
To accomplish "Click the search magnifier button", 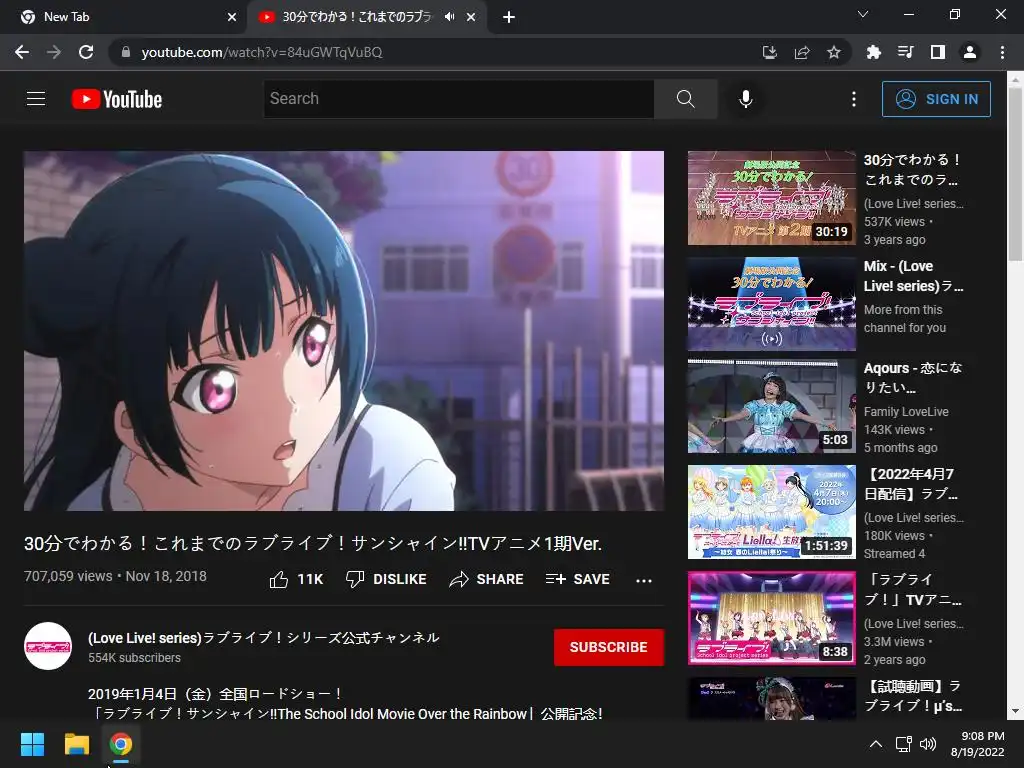I will tap(685, 99).
